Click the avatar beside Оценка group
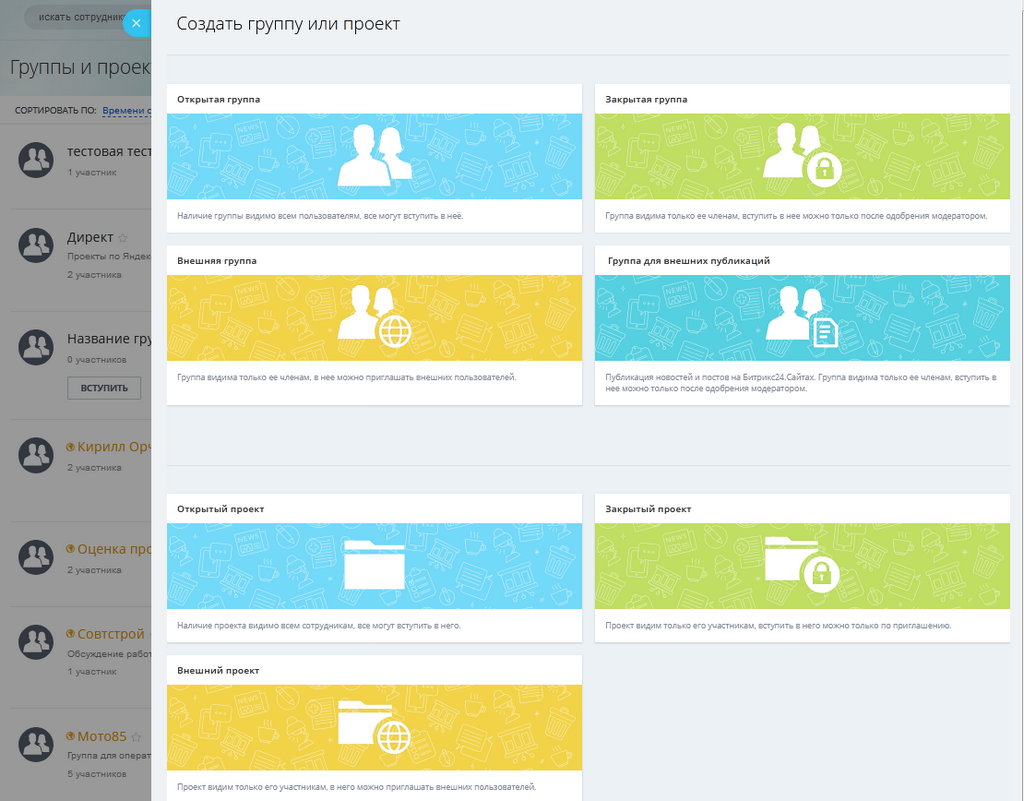Viewport: 1024px width, 801px height. (36, 558)
